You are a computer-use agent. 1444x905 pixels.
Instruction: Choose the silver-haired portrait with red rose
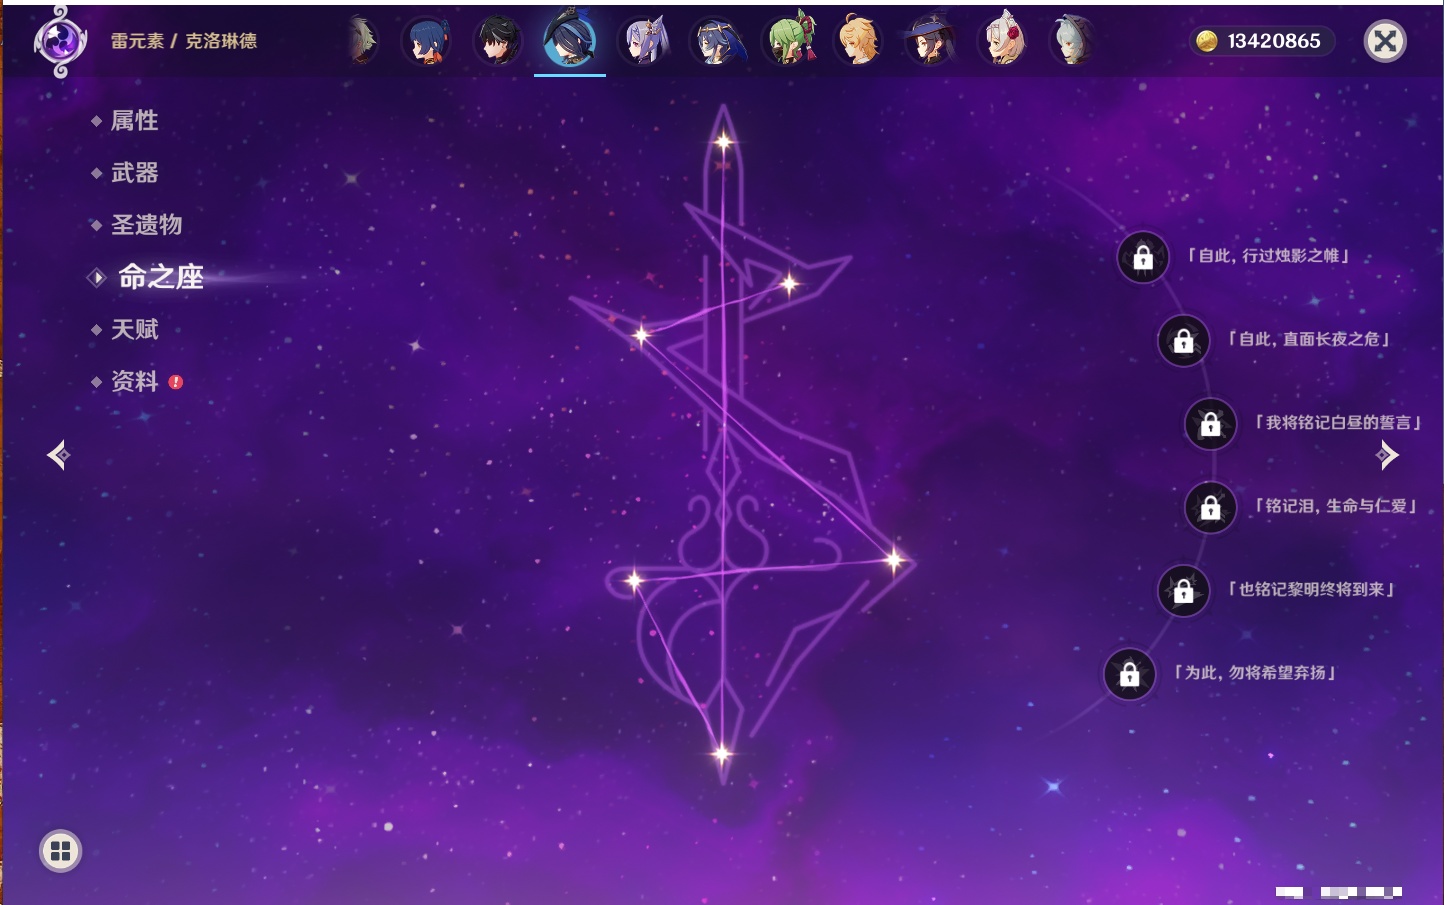pos(1003,40)
